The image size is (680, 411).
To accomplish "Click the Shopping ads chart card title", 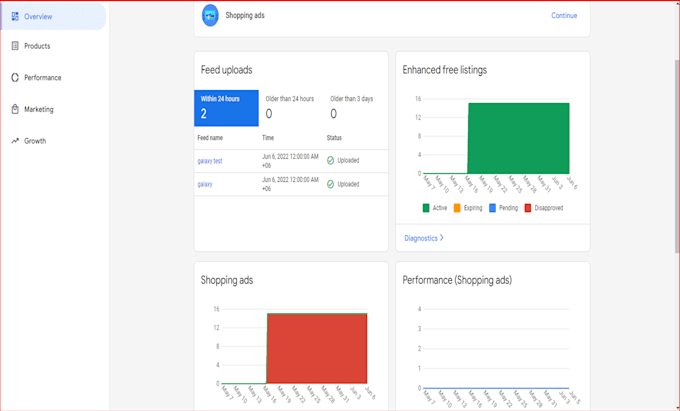I will click(227, 280).
